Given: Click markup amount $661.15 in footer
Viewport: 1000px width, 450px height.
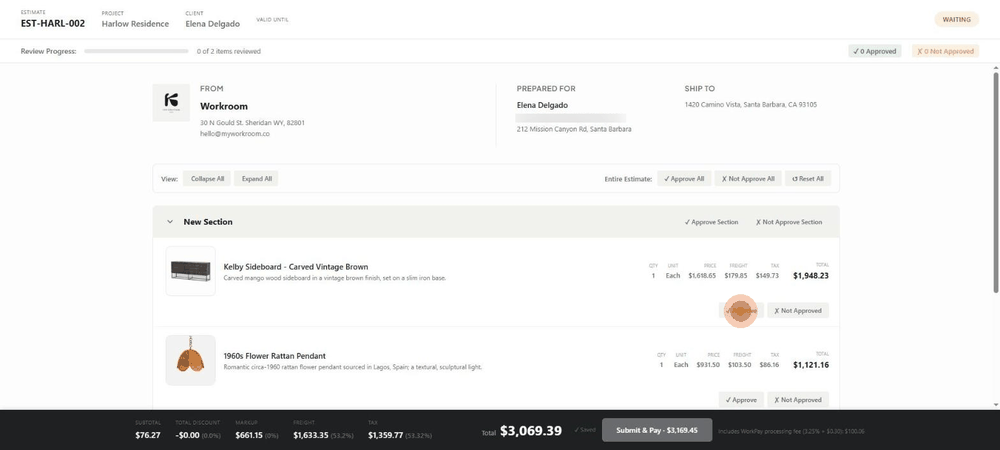Looking at the screenshot, I should pyautogui.click(x=248, y=435).
